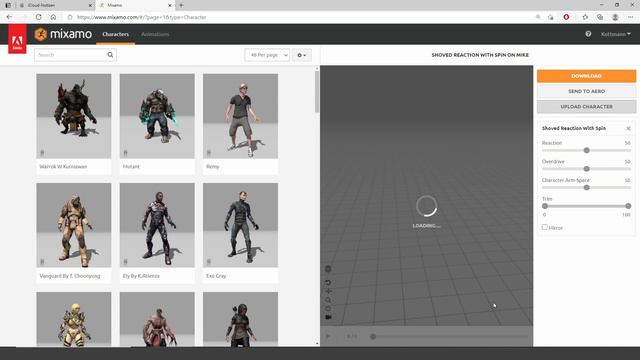Open the browser profile avatar
Screen dimensions: 640x360
[x=615, y=17]
